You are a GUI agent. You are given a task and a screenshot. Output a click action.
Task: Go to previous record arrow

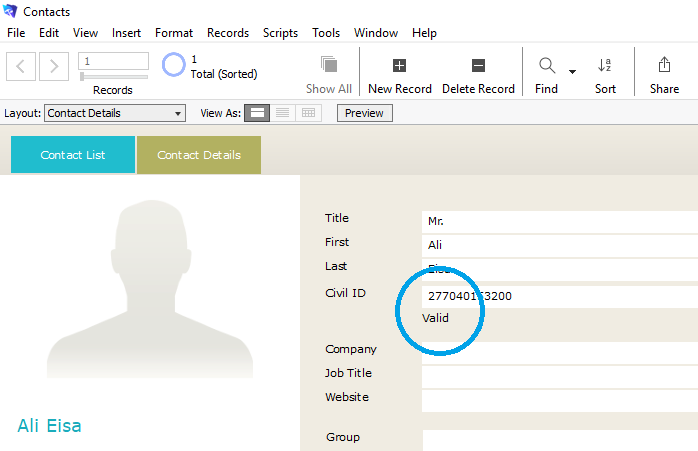point(22,67)
